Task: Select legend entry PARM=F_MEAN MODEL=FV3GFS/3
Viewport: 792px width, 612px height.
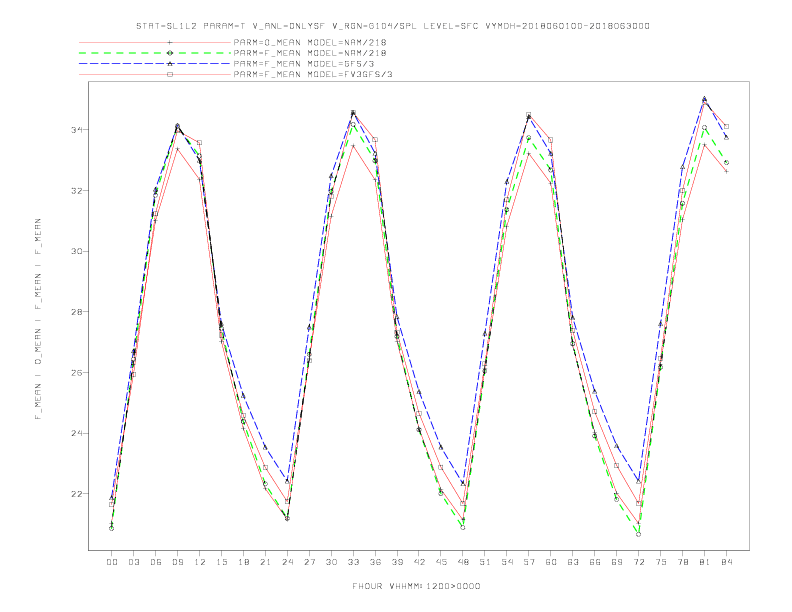Action: point(236,74)
